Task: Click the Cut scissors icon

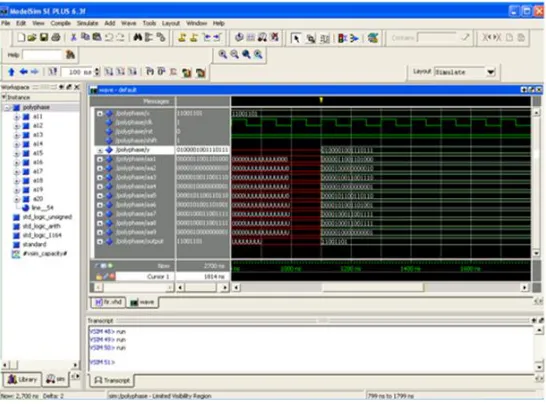Action: click(73, 37)
